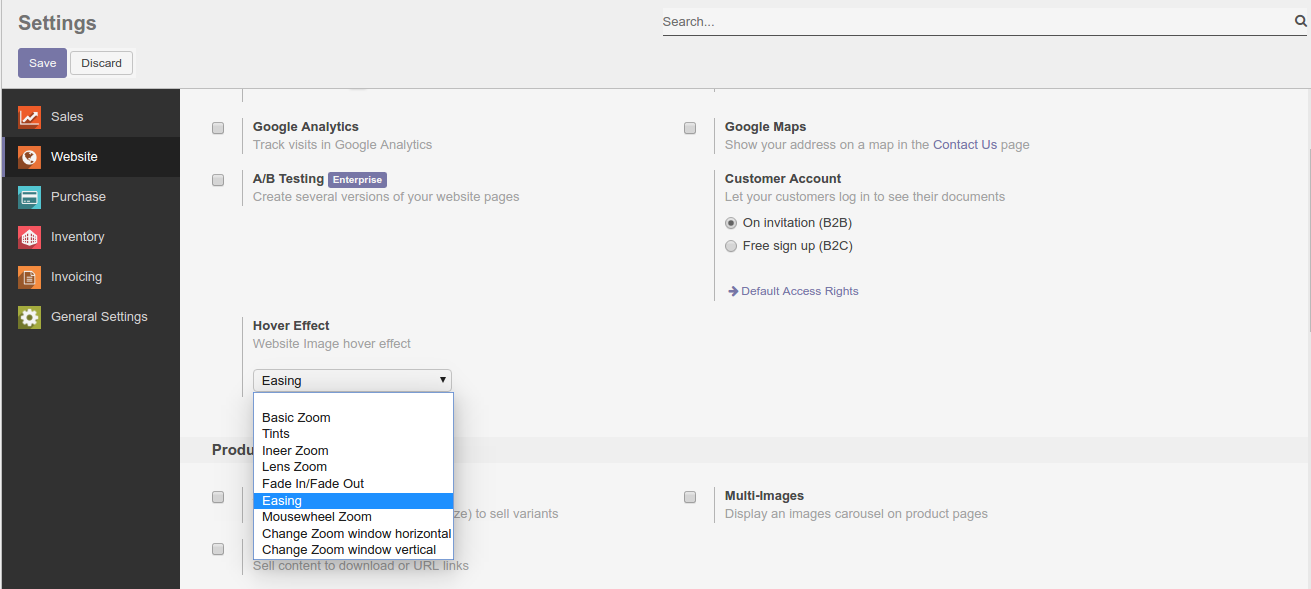
Task: Click the Inventory box icon
Action: (29, 237)
